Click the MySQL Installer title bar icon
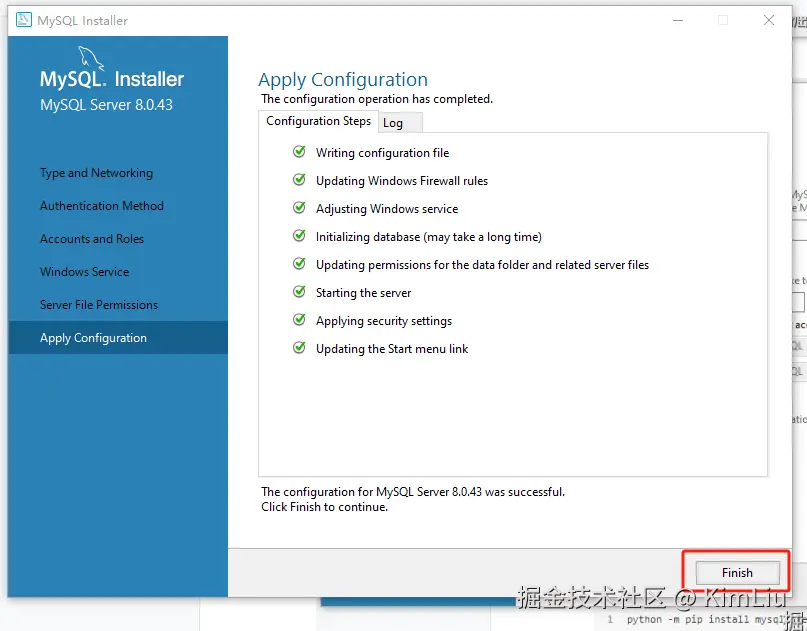This screenshot has height=631, width=807. click(x=24, y=20)
